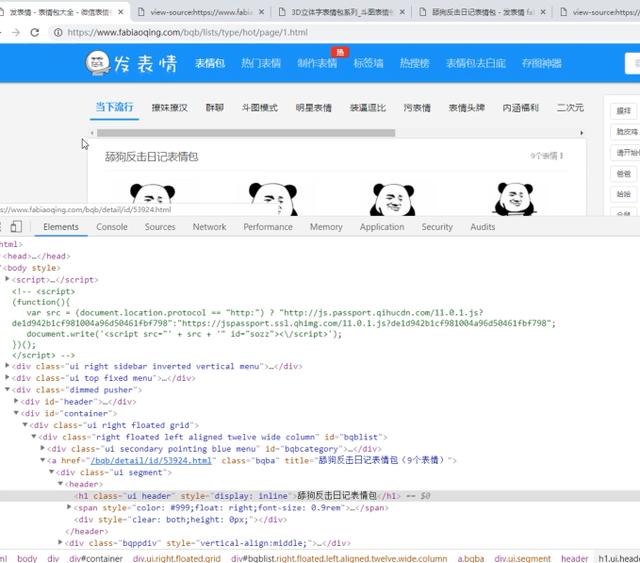This screenshot has height=563, width=640.
Task: Switch to DevTools Console tab
Action: coord(112,227)
